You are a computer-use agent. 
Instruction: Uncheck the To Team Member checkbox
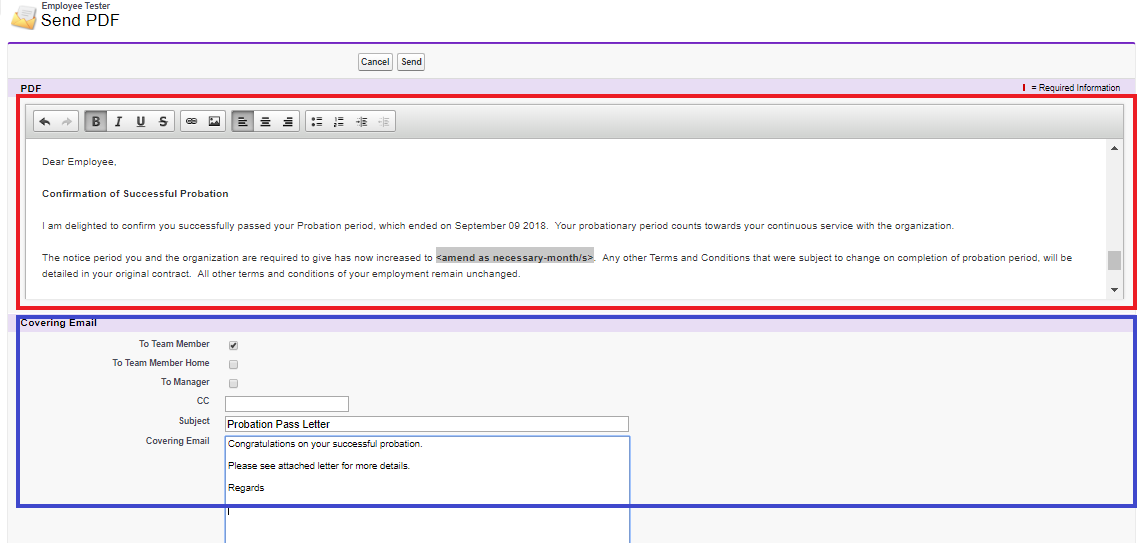pyautogui.click(x=233, y=346)
